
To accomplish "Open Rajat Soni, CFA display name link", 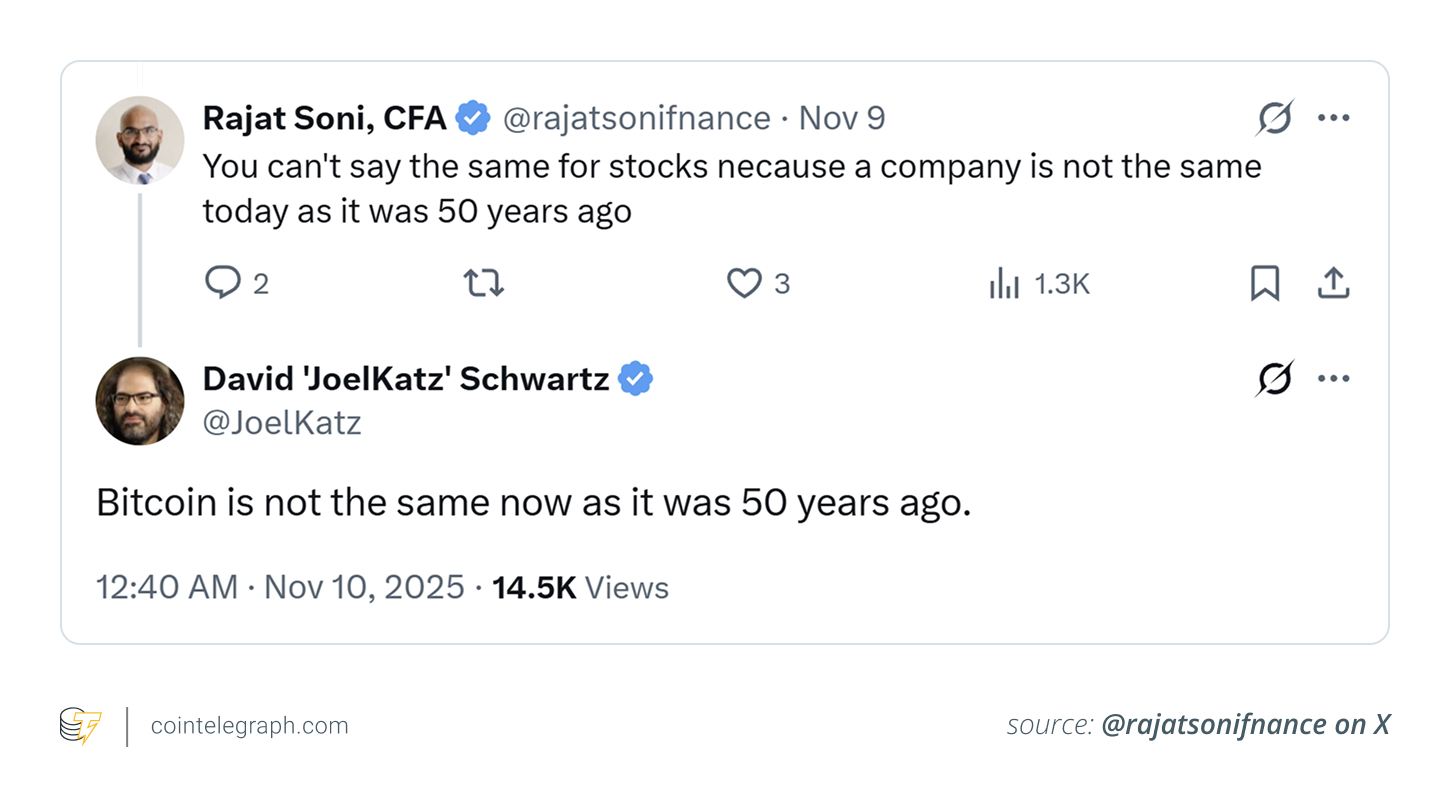I will [x=324, y=118].
